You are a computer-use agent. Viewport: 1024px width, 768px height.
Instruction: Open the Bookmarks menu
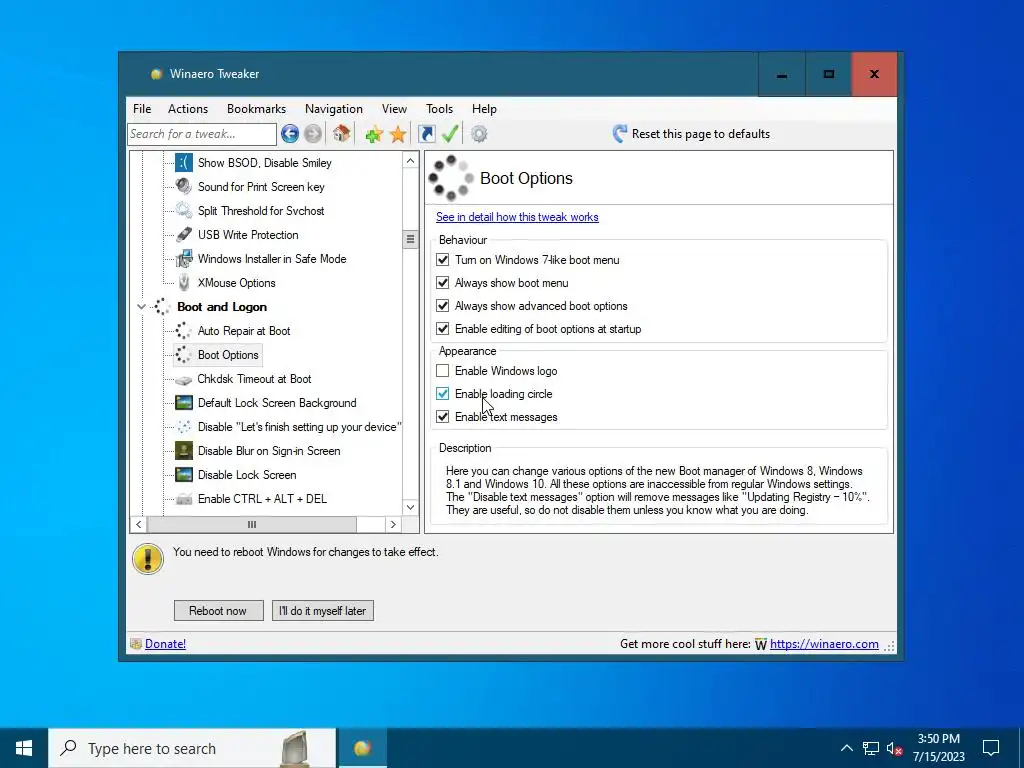tap(257, 108)
